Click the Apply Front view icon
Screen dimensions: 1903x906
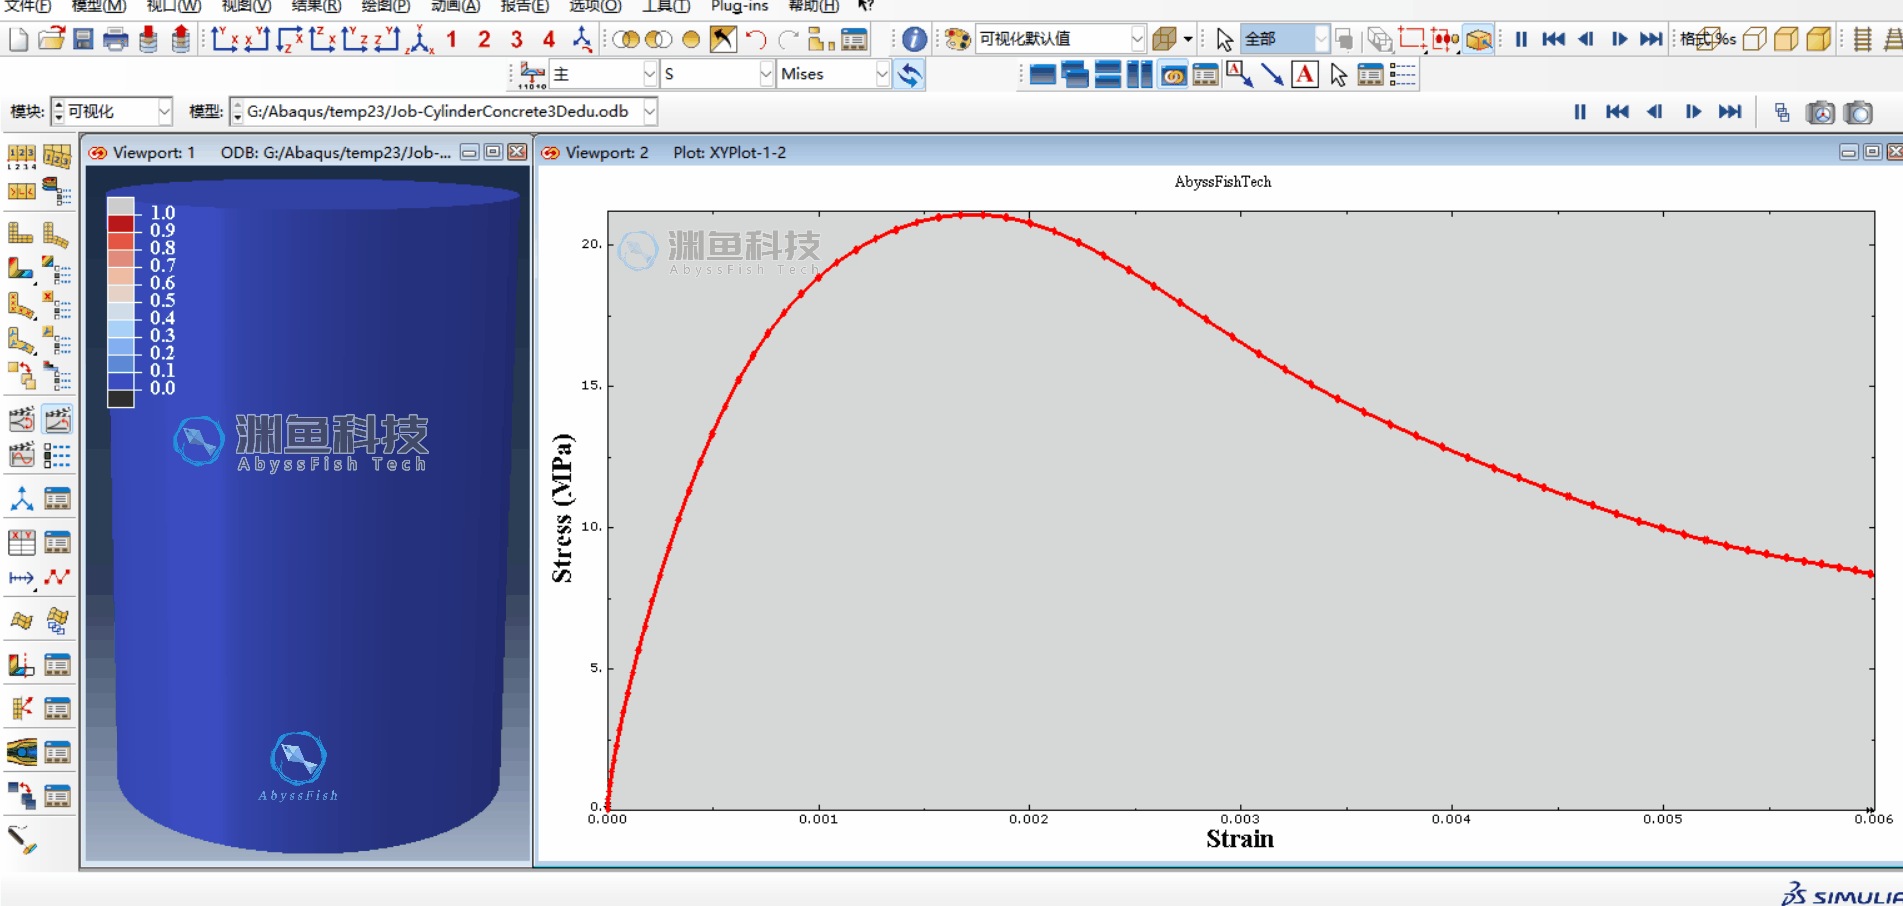click(x=225, y=40)
